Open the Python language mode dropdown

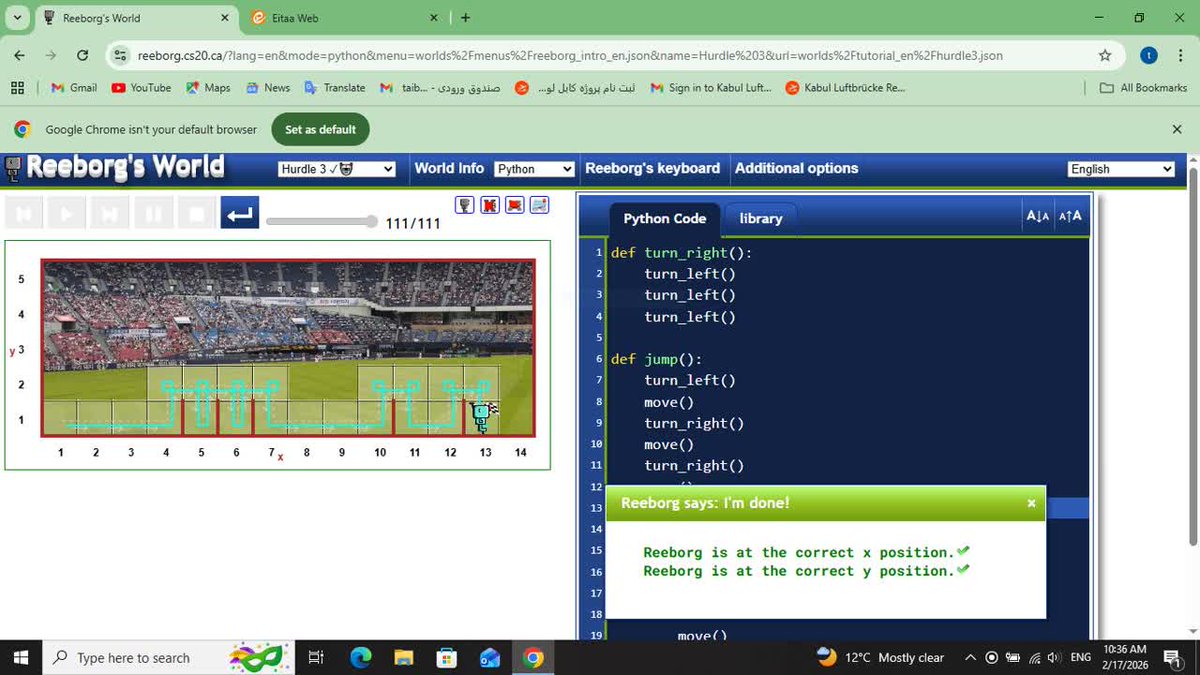[x=534, y=169]
